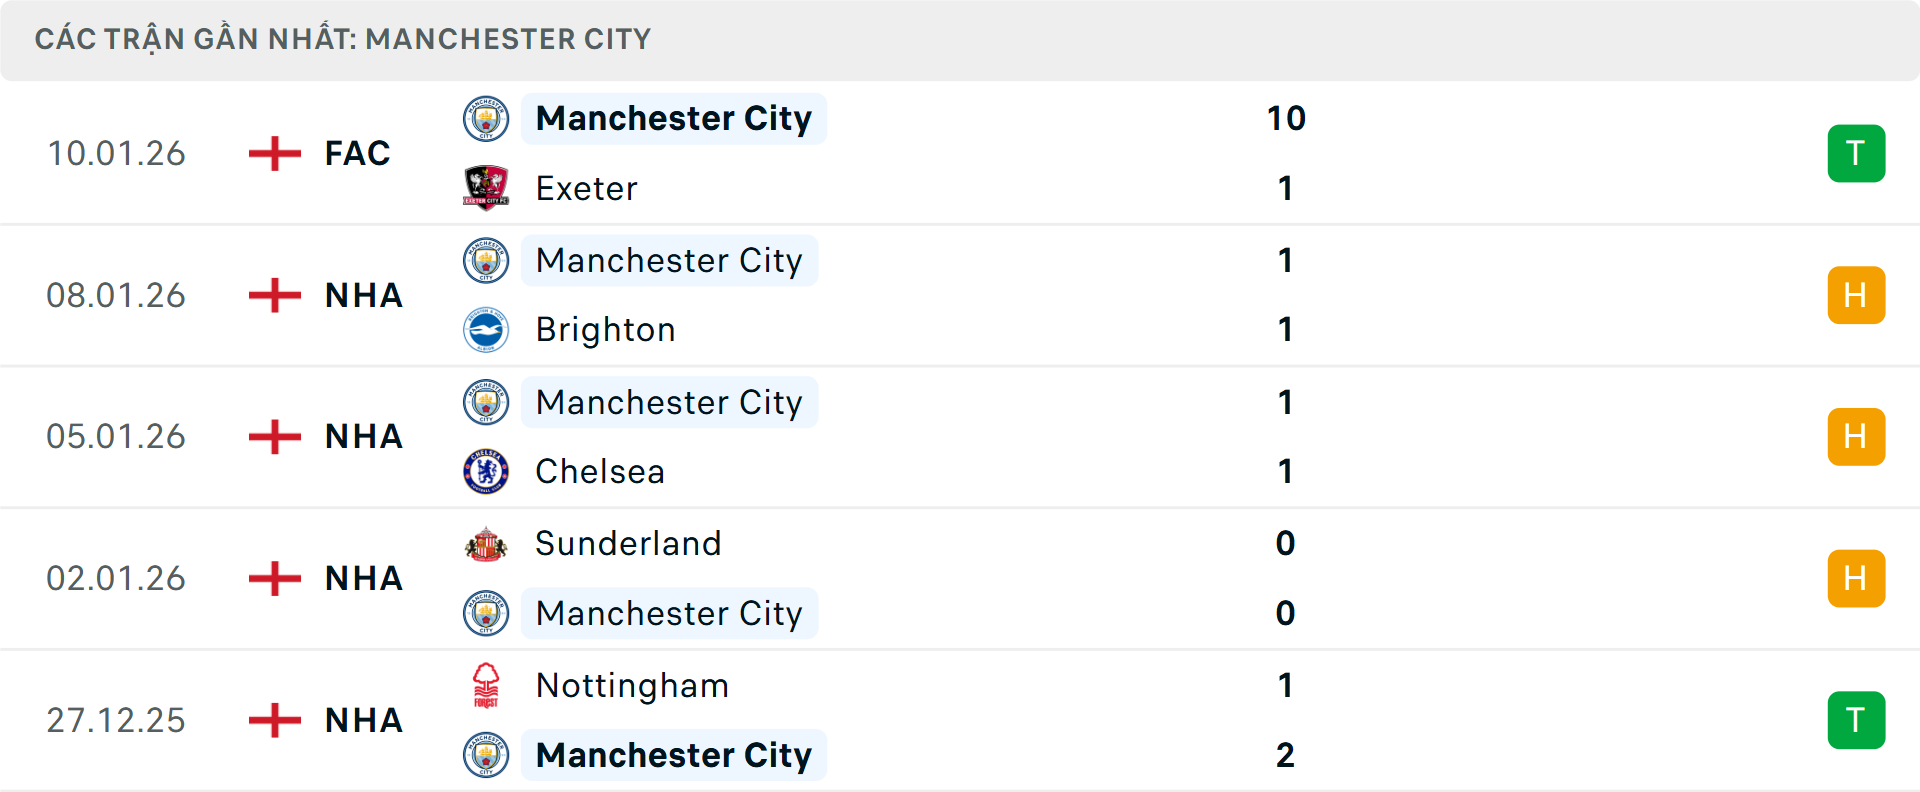Click the score 10 in the Exeter match
This screenshot has height=792, width=1920.
[x=1283, y=118]
